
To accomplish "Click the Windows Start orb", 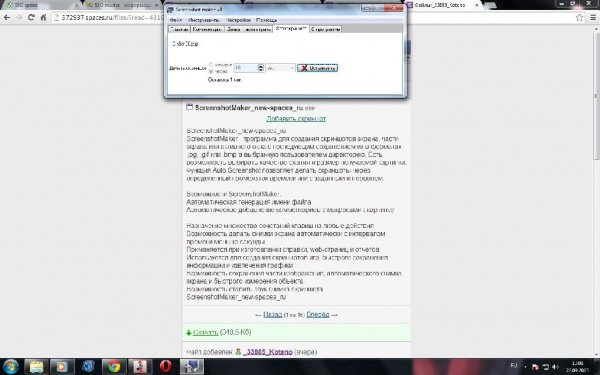I will click(11, 366).
